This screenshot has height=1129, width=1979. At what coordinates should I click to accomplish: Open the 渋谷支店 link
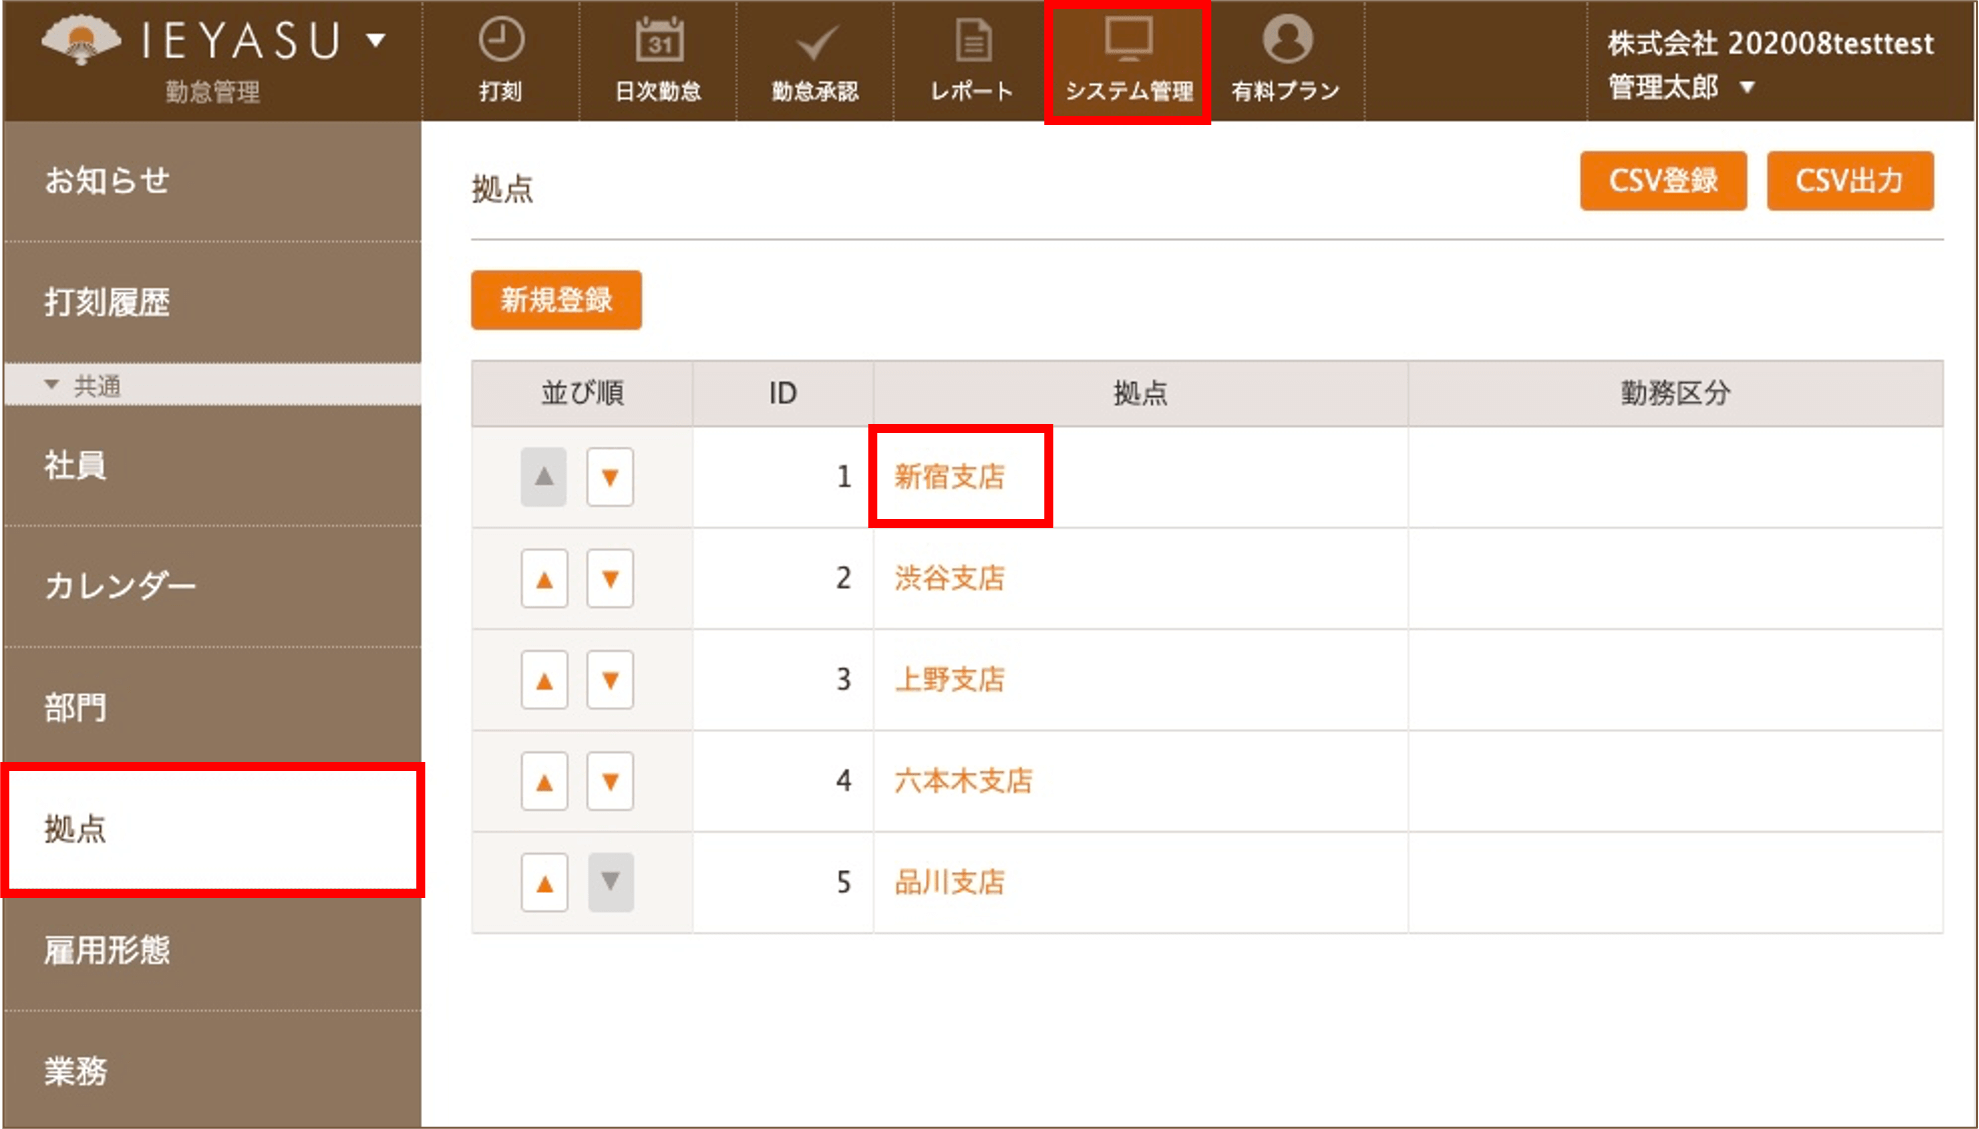tap(949, 579)
